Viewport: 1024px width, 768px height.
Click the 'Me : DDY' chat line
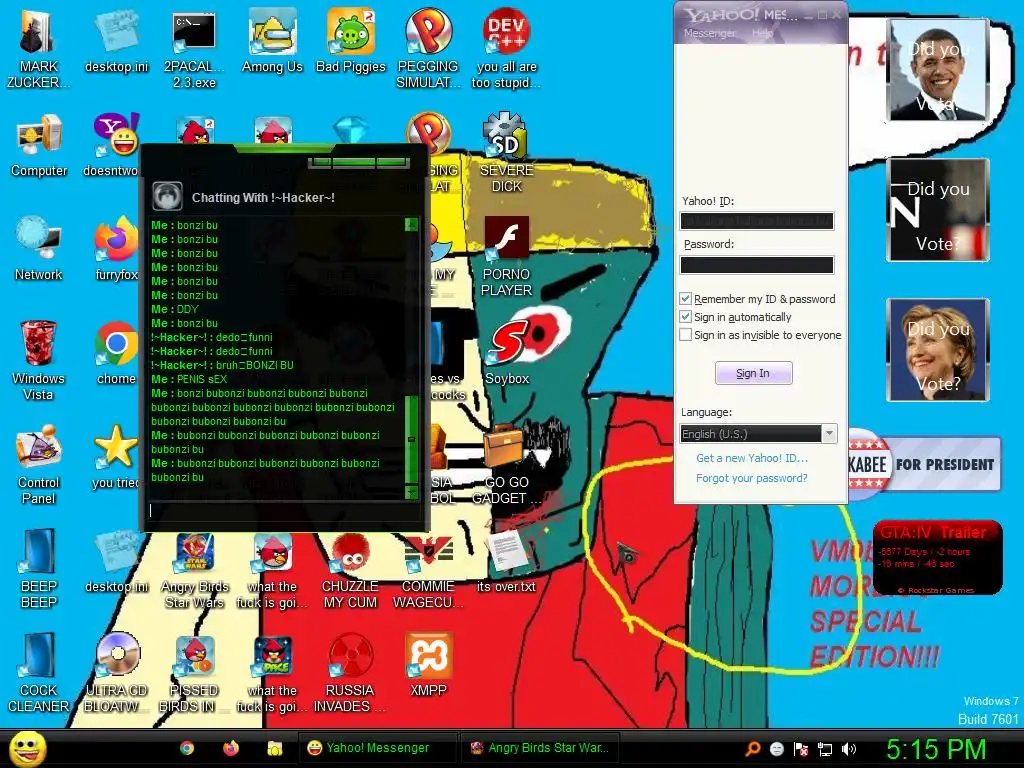coord(174,309)
